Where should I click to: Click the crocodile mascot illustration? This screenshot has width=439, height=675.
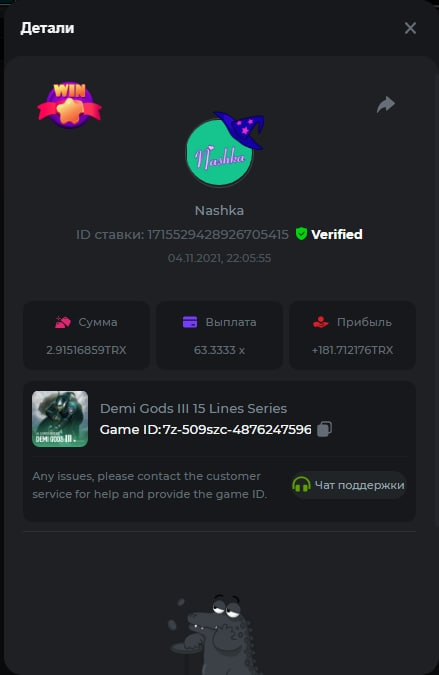(x=212, y=634)
